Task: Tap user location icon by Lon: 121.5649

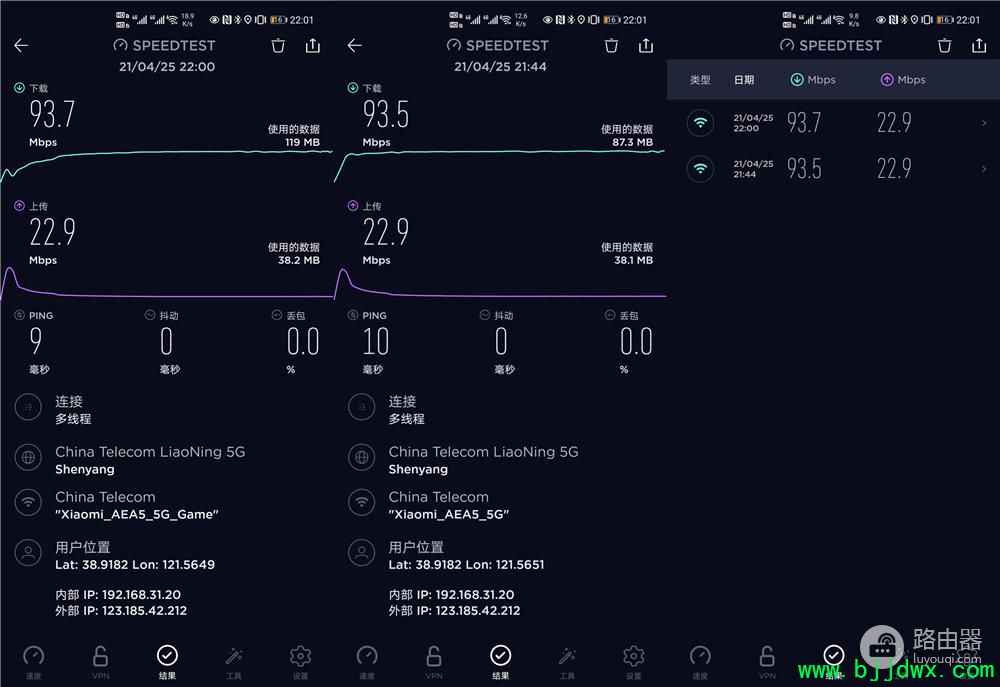Action: point(28,553)
